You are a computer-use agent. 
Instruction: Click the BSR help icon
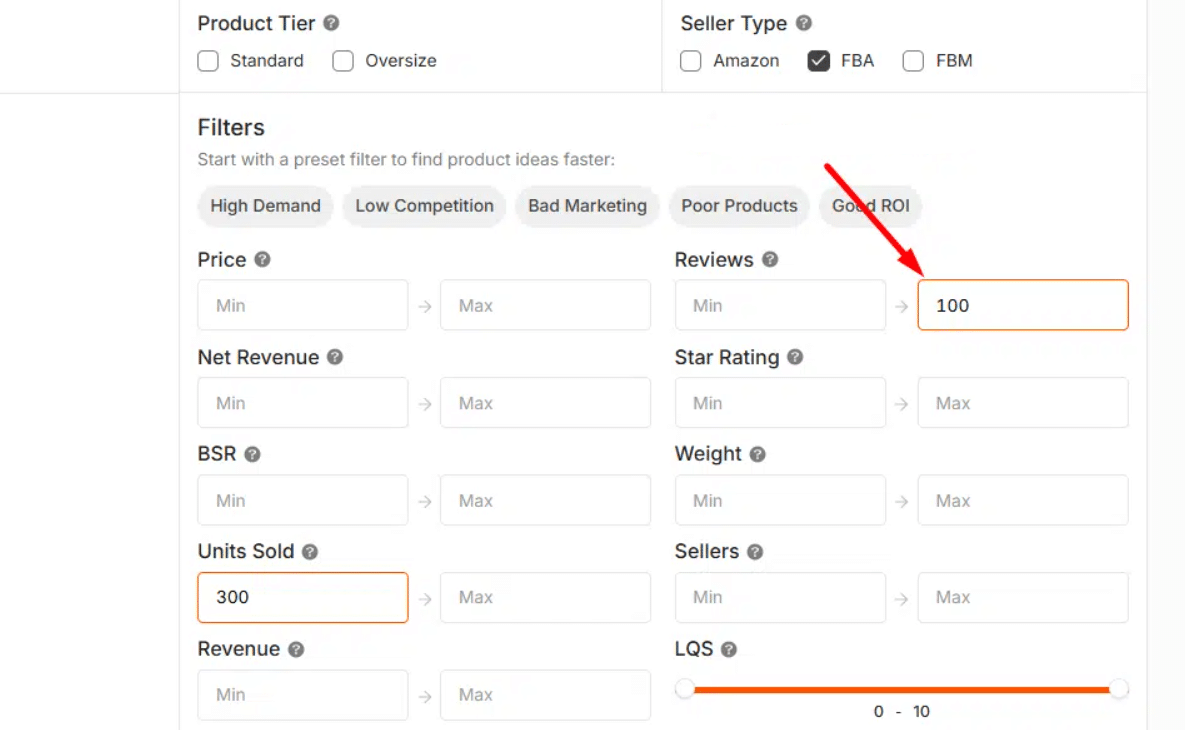(x=252, y=454)
